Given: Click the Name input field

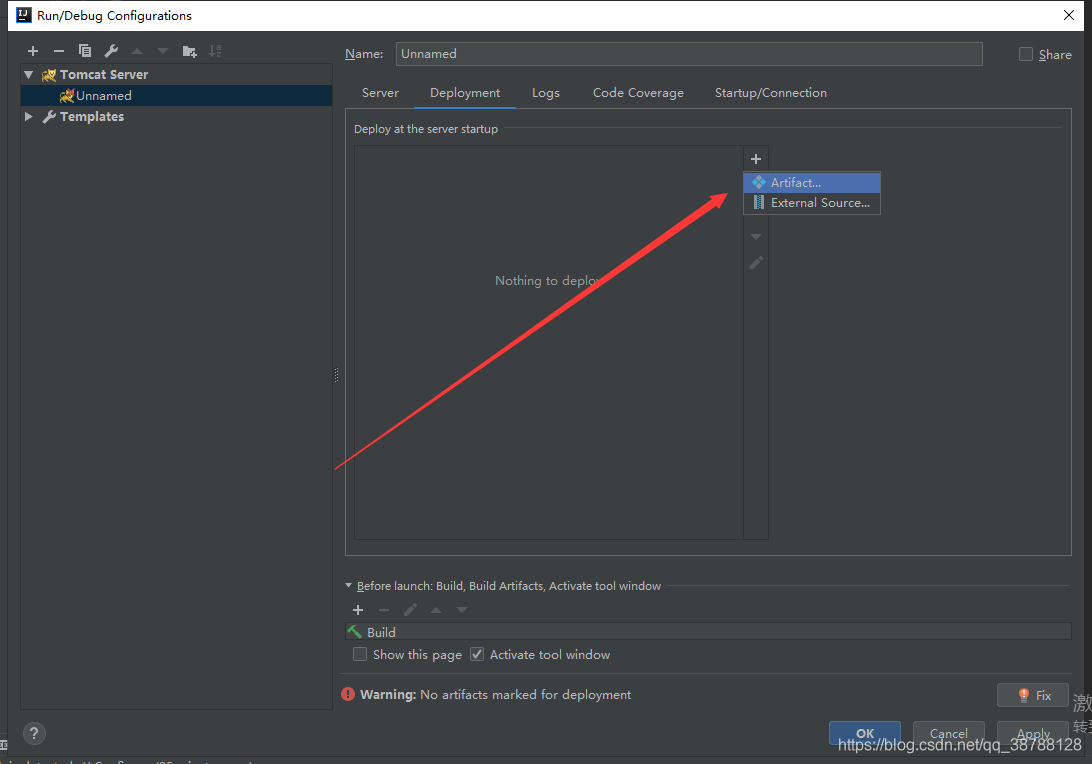Looking at the screenshot, I should 689,54.
